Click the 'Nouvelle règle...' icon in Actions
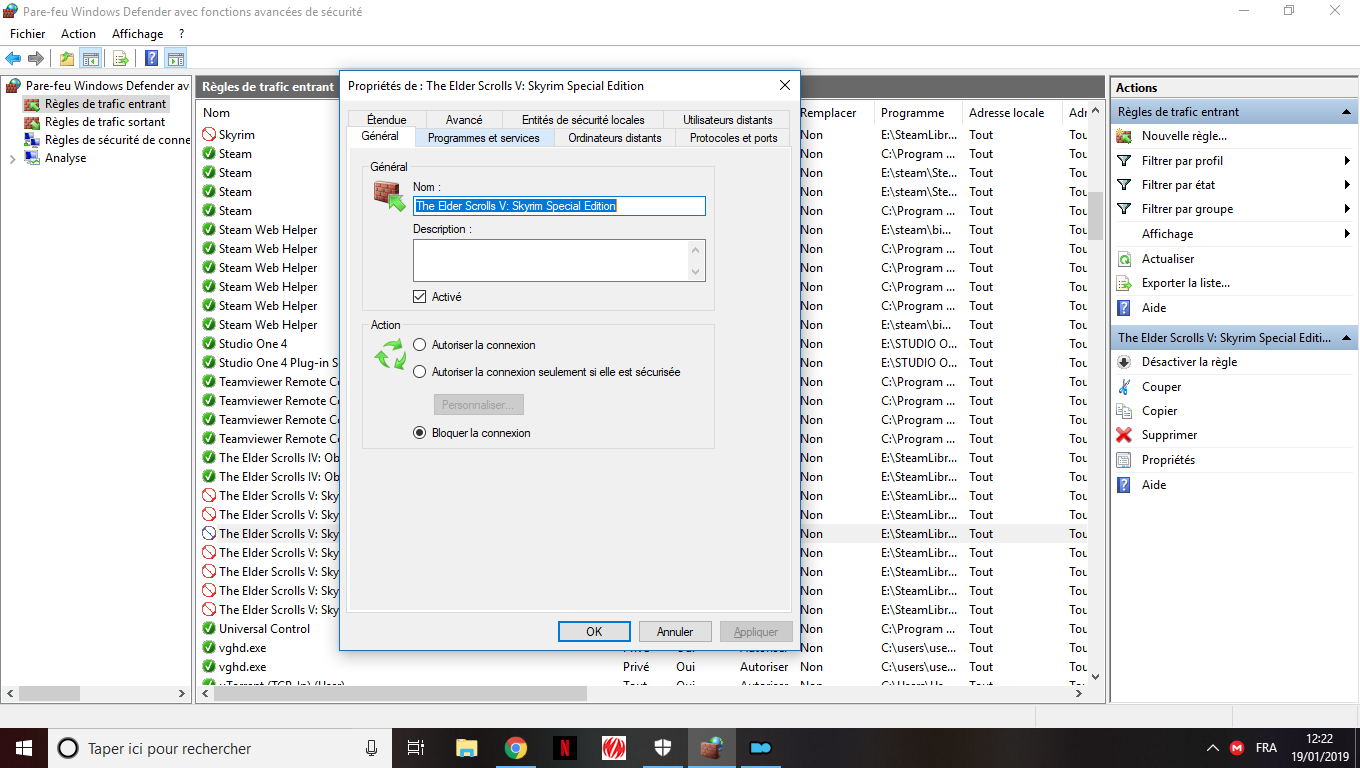The width and height of the screenshot is (1360, 768). pos(1124,136)
